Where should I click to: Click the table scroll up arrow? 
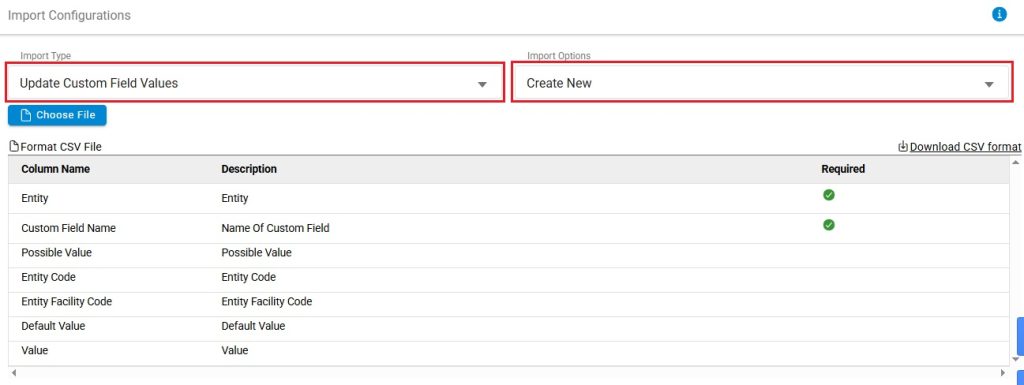click(x=1016, y=161)
